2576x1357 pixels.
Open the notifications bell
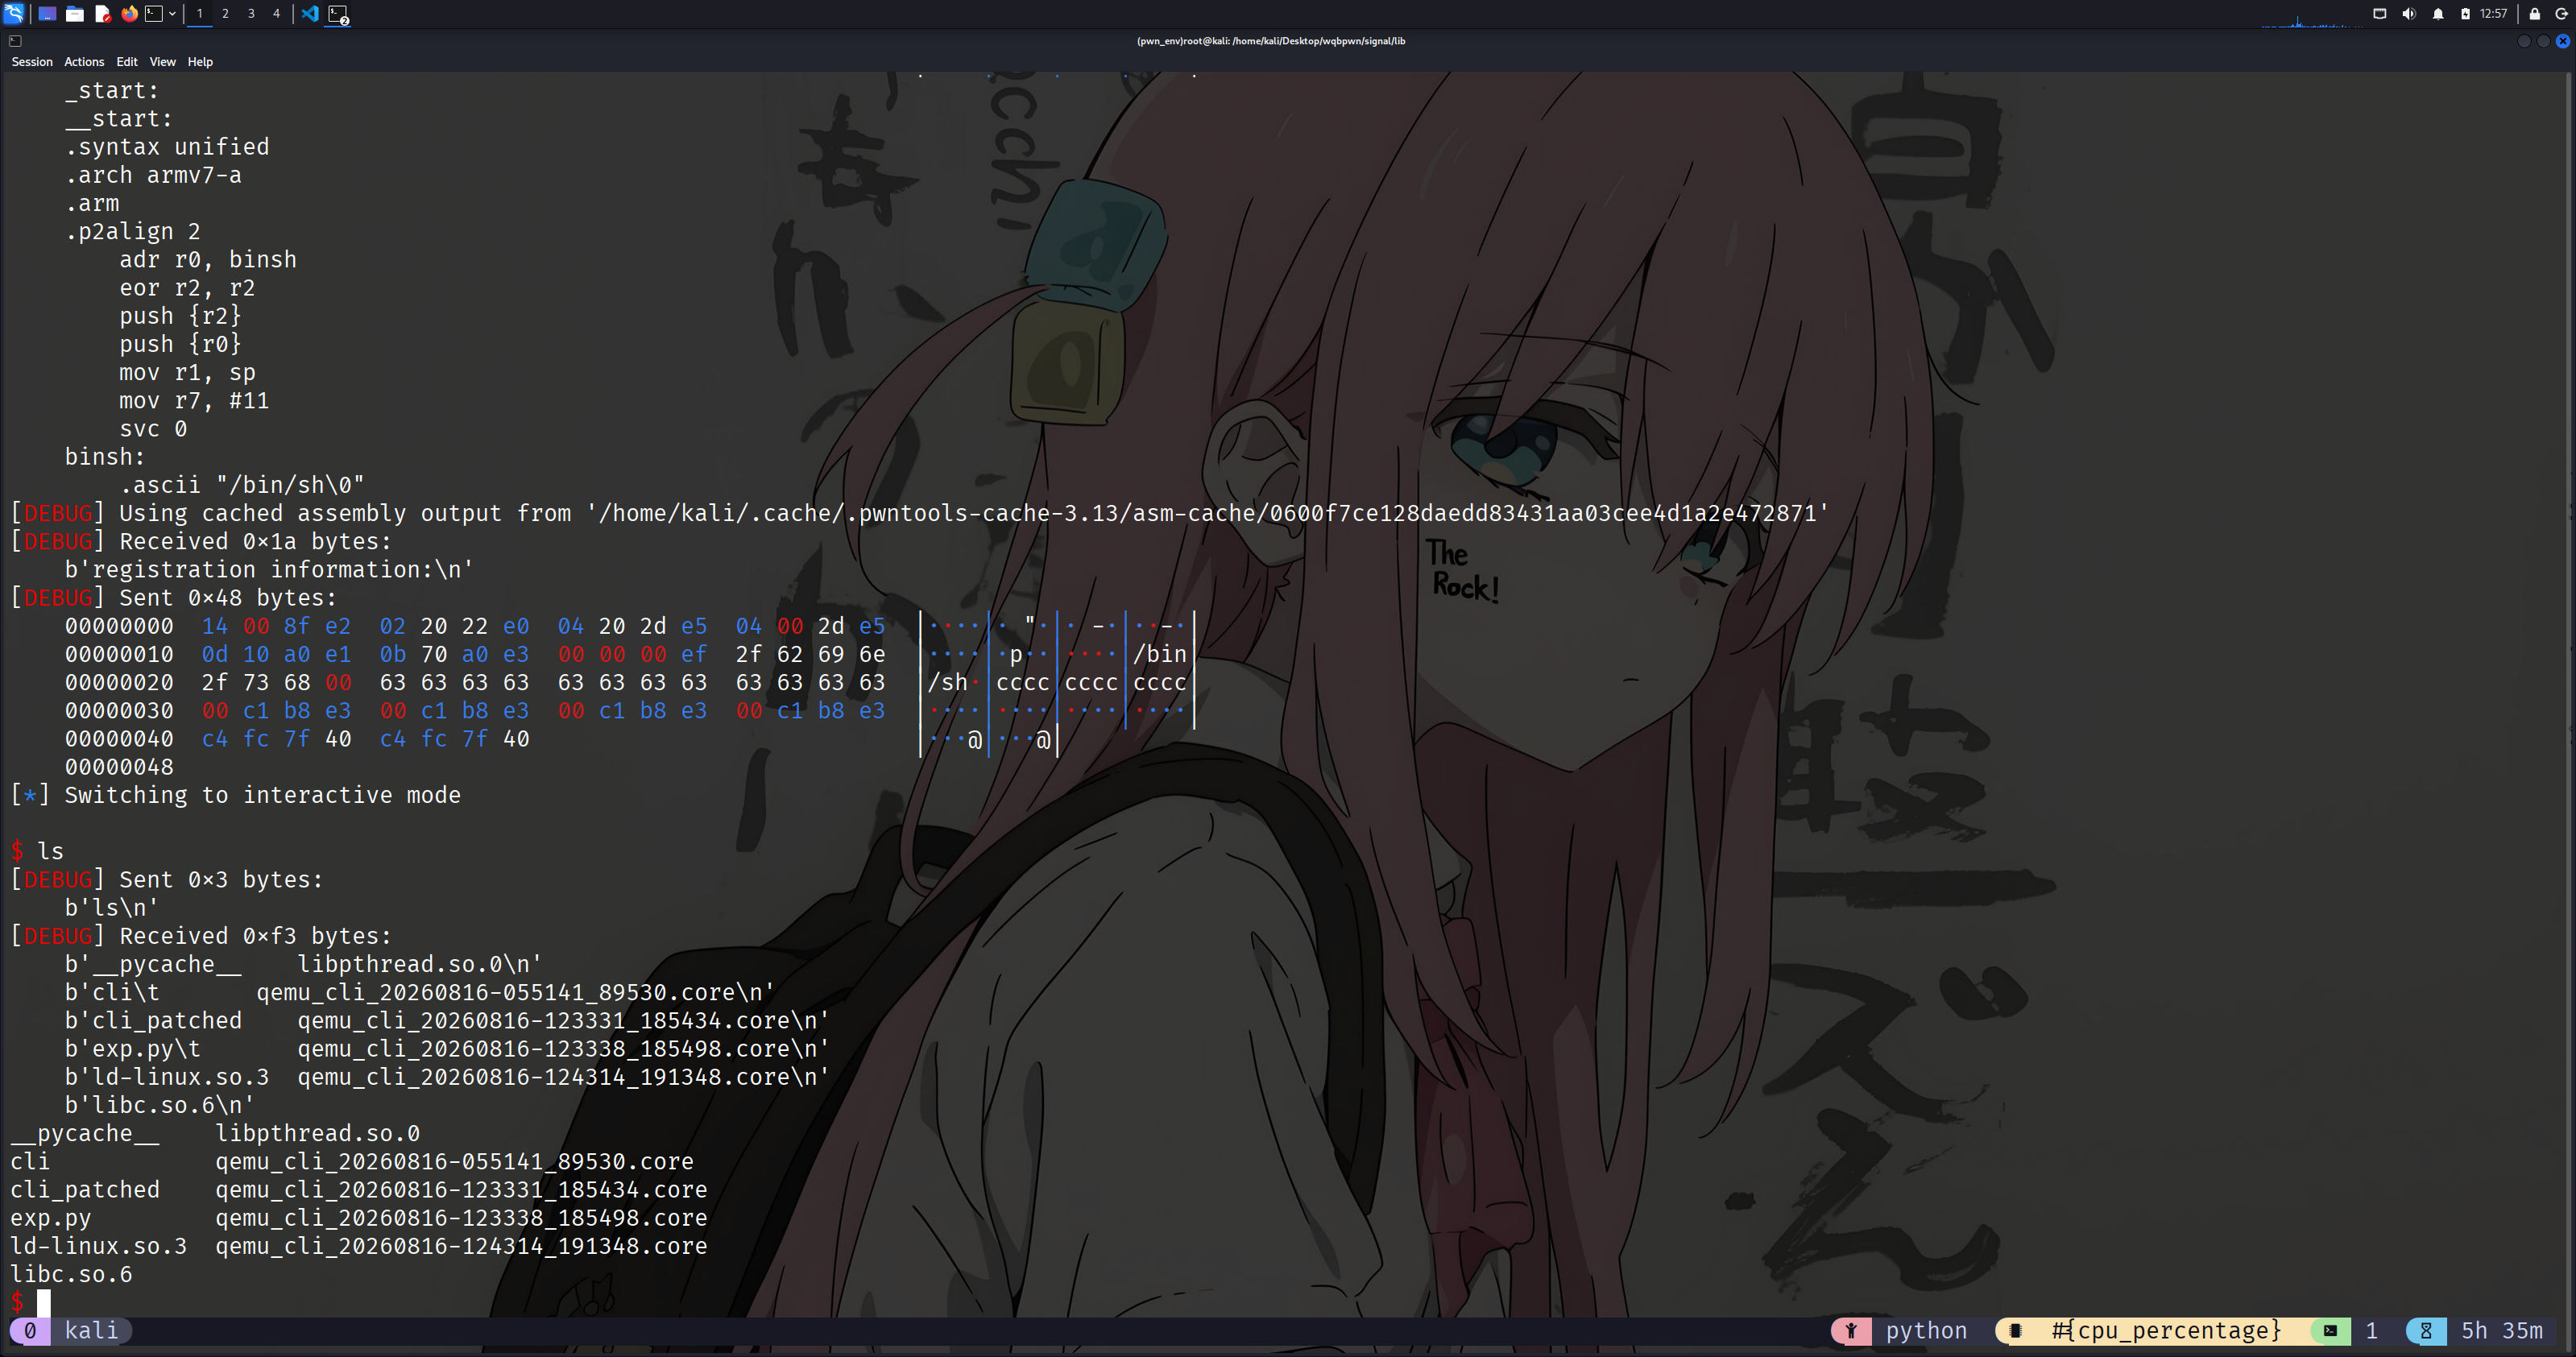tap(2438, 14)
